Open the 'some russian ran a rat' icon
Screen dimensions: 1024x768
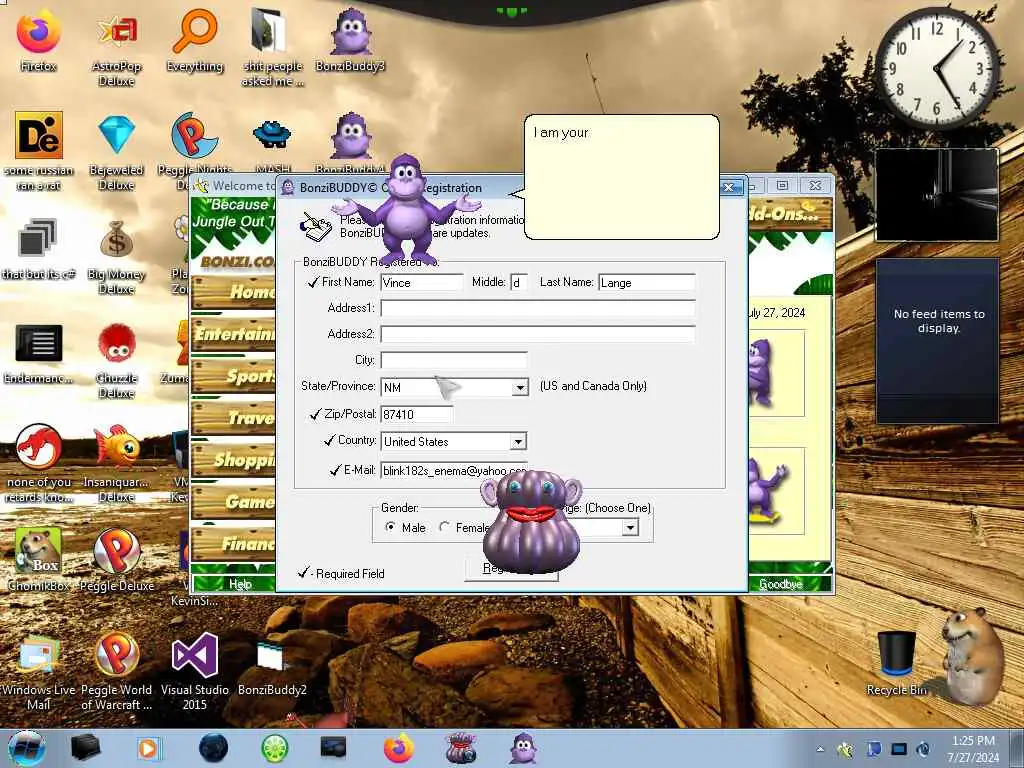click(x=38, y=152)
